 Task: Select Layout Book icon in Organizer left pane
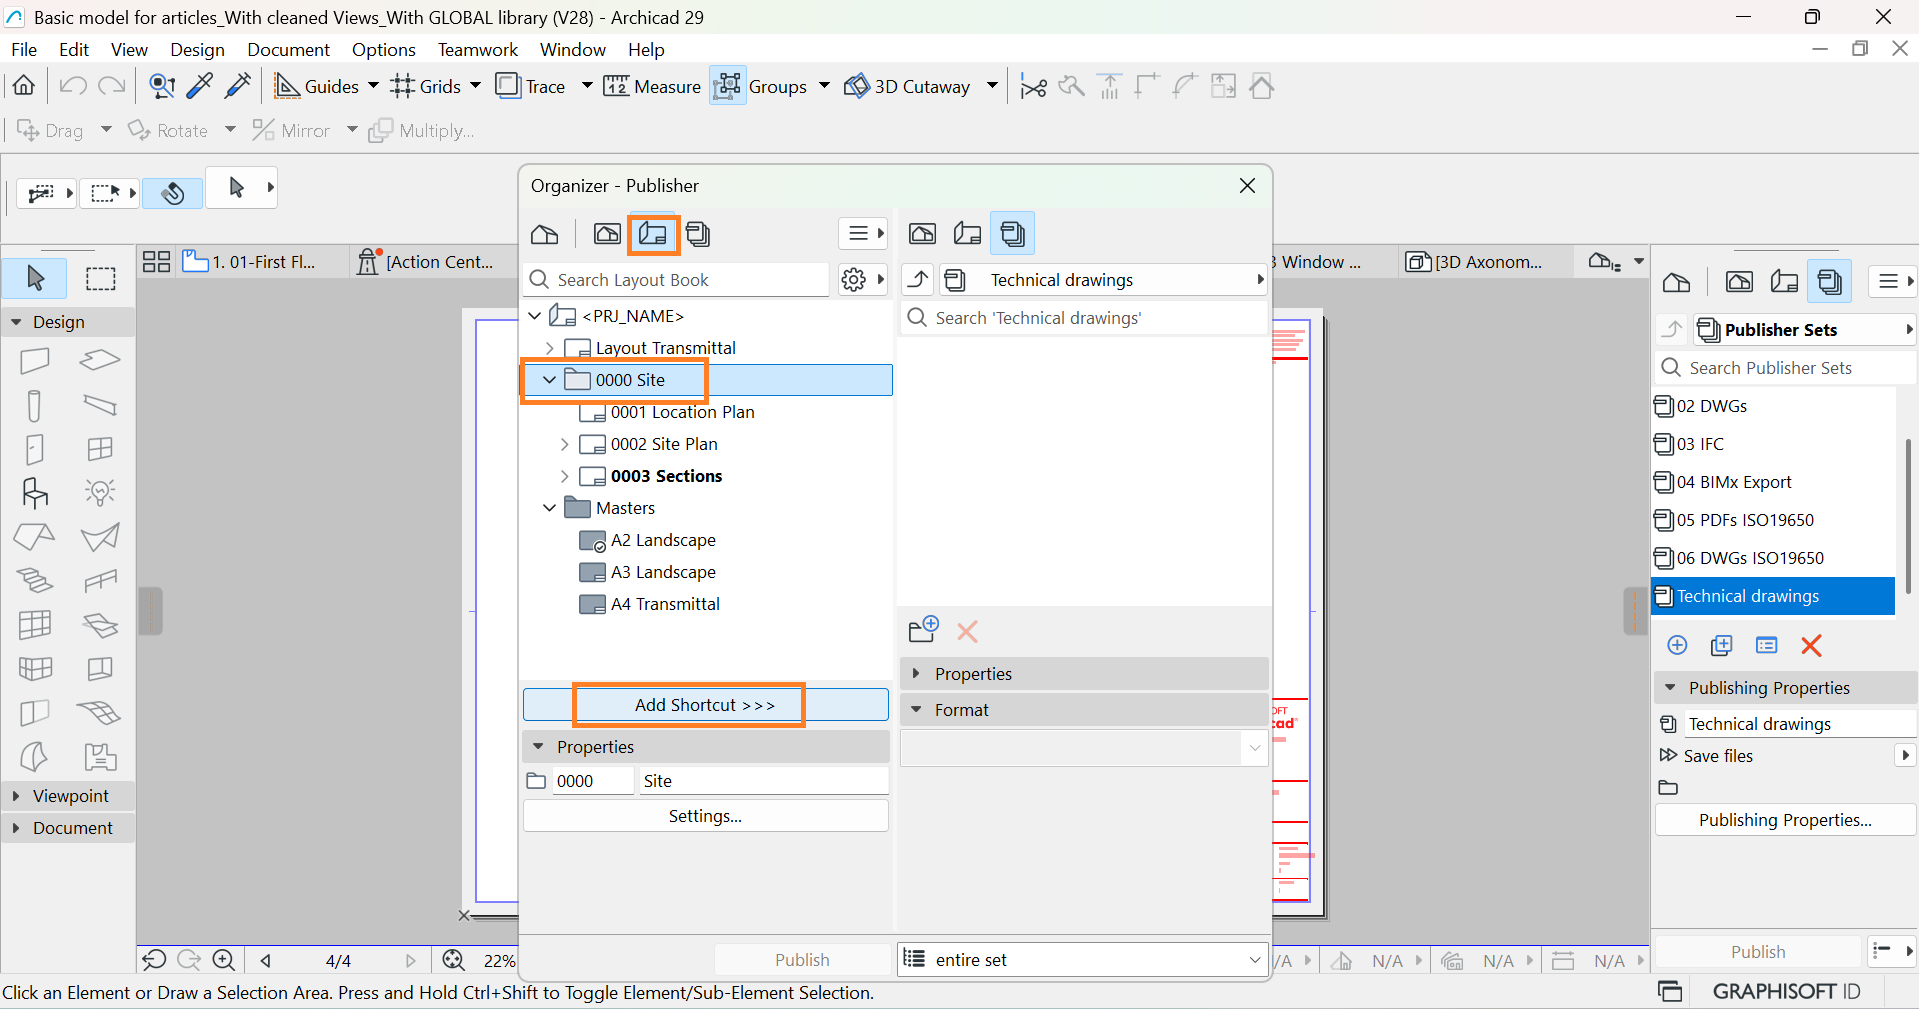(x=653, y=234)
